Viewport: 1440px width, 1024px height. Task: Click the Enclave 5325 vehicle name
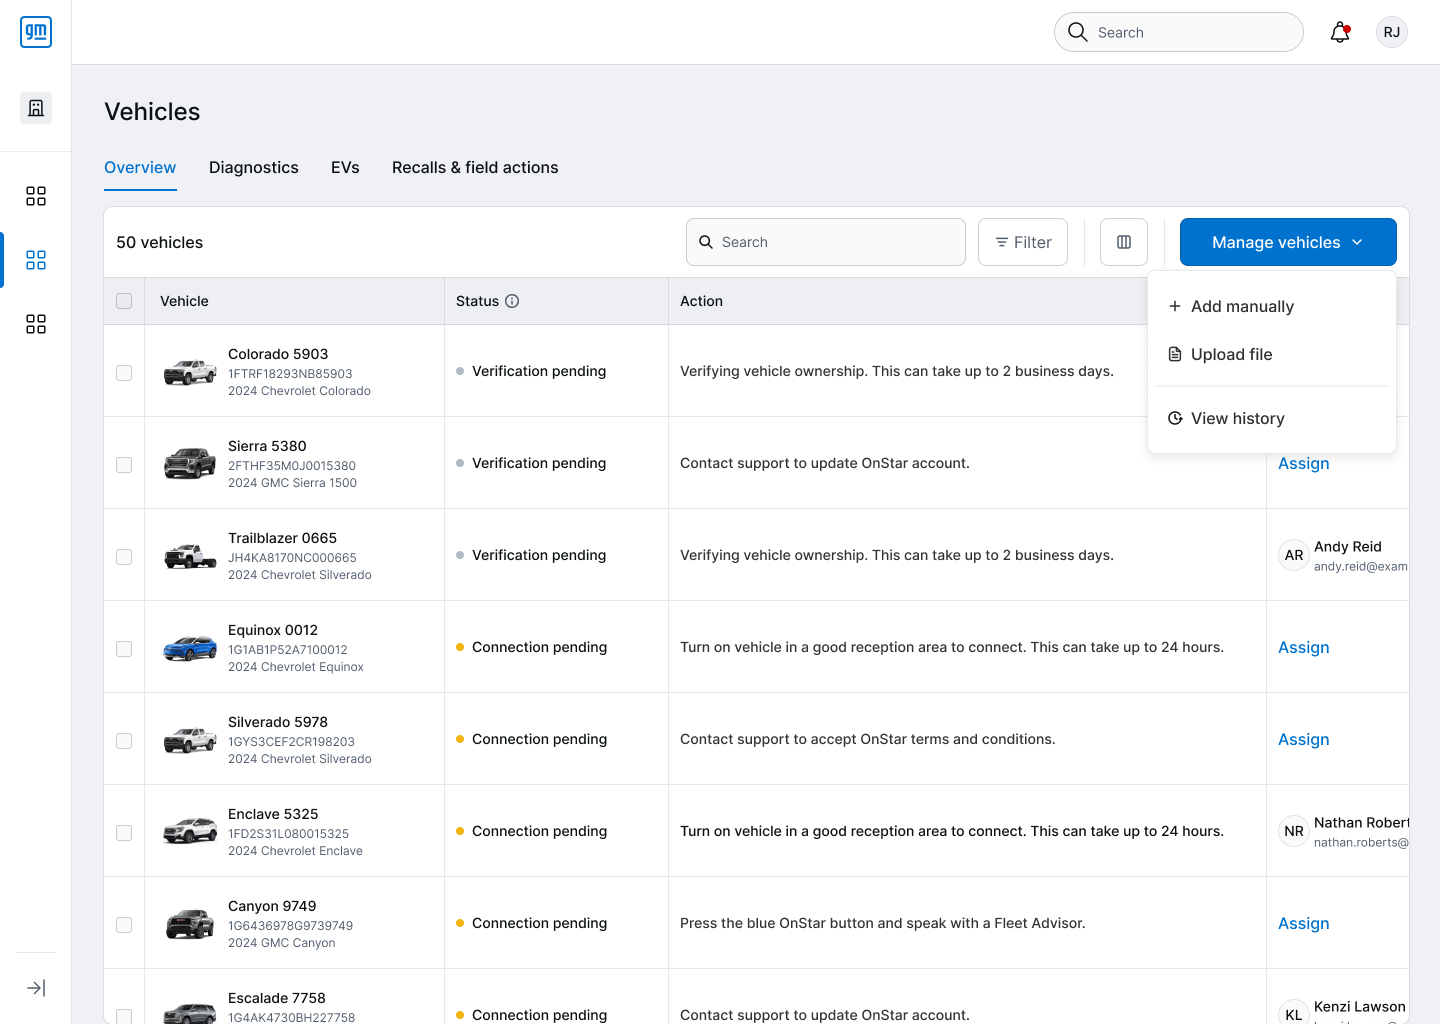pyautogui.click(x=273, y=814)
